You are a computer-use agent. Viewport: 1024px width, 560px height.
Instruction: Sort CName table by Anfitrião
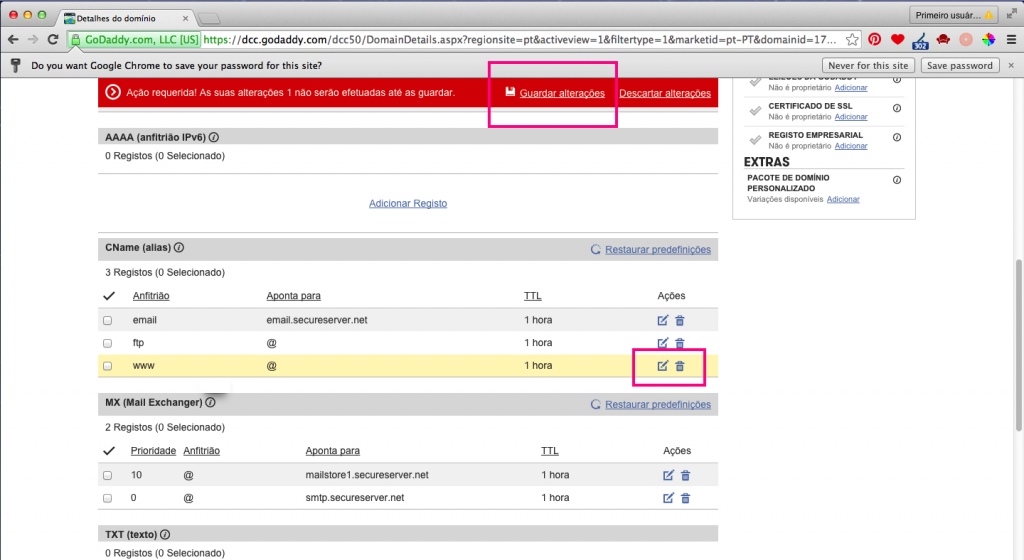coord(151,296)
